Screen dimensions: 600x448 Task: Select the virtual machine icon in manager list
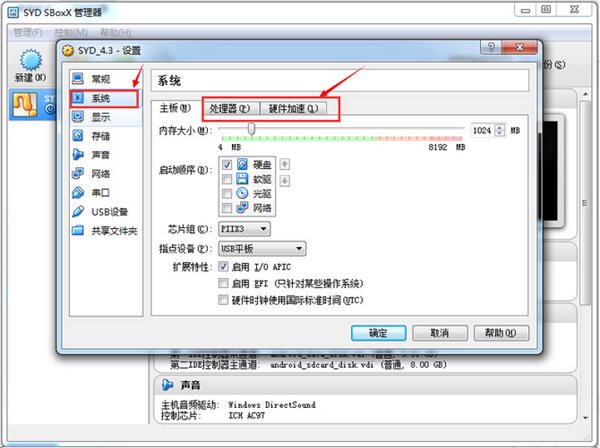pos(25,104)
